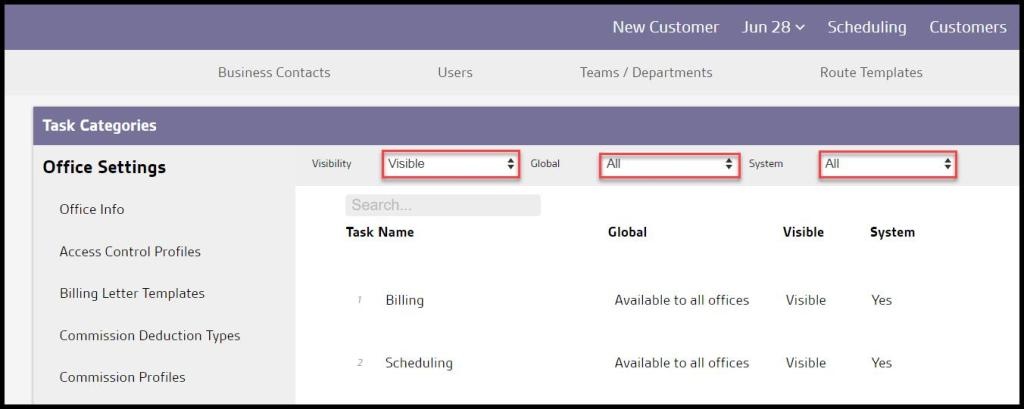Select the Scheduling task category row
1024x409 pixels.
[x=419, y=363]
